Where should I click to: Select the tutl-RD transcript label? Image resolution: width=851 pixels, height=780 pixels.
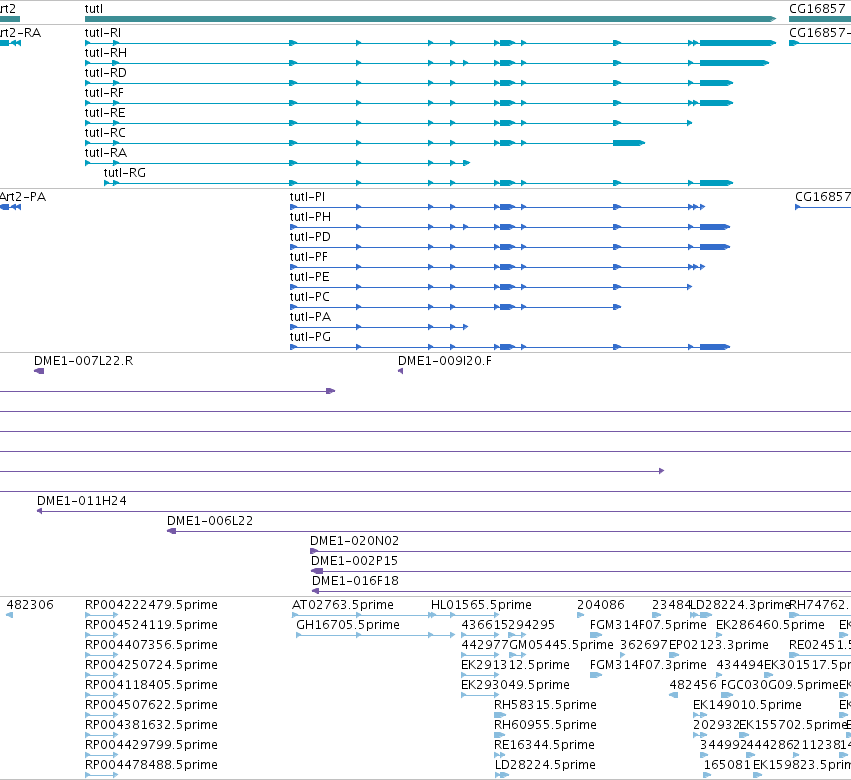pos(105,73)
